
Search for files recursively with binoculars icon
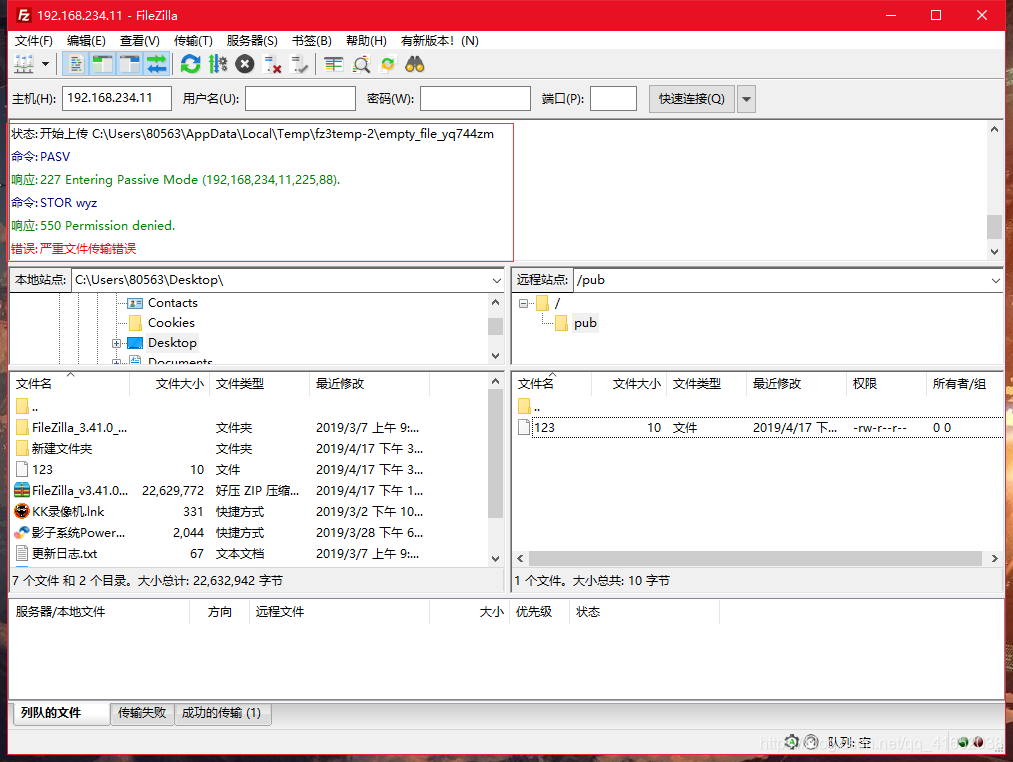click(415, 64)
